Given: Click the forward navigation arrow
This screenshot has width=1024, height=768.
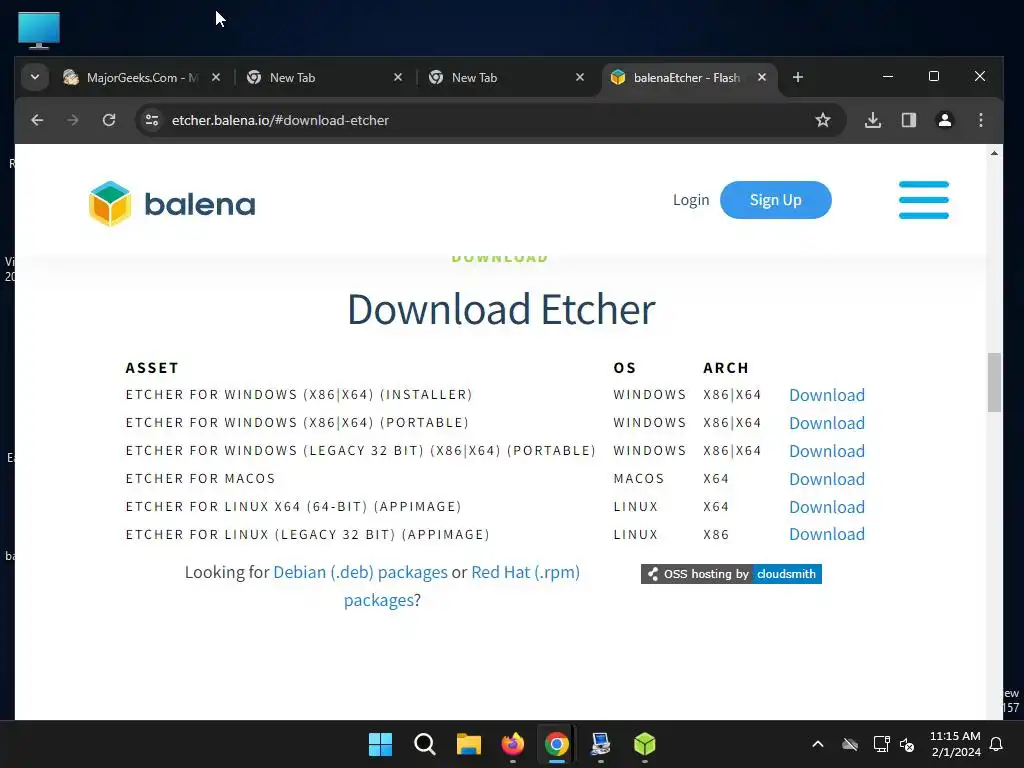Looking at the screenshot, I should 73,120.
